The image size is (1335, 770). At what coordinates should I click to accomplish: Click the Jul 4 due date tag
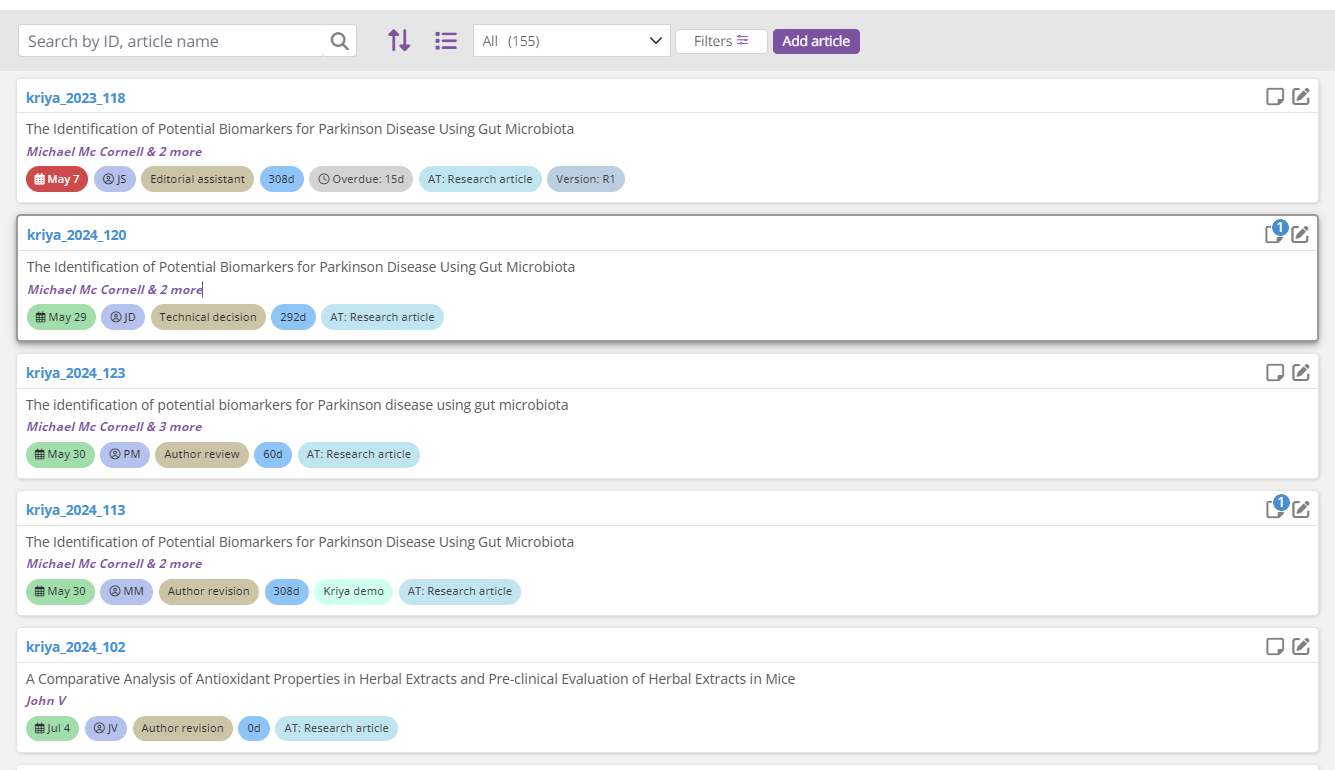click(x=53, y=728)
